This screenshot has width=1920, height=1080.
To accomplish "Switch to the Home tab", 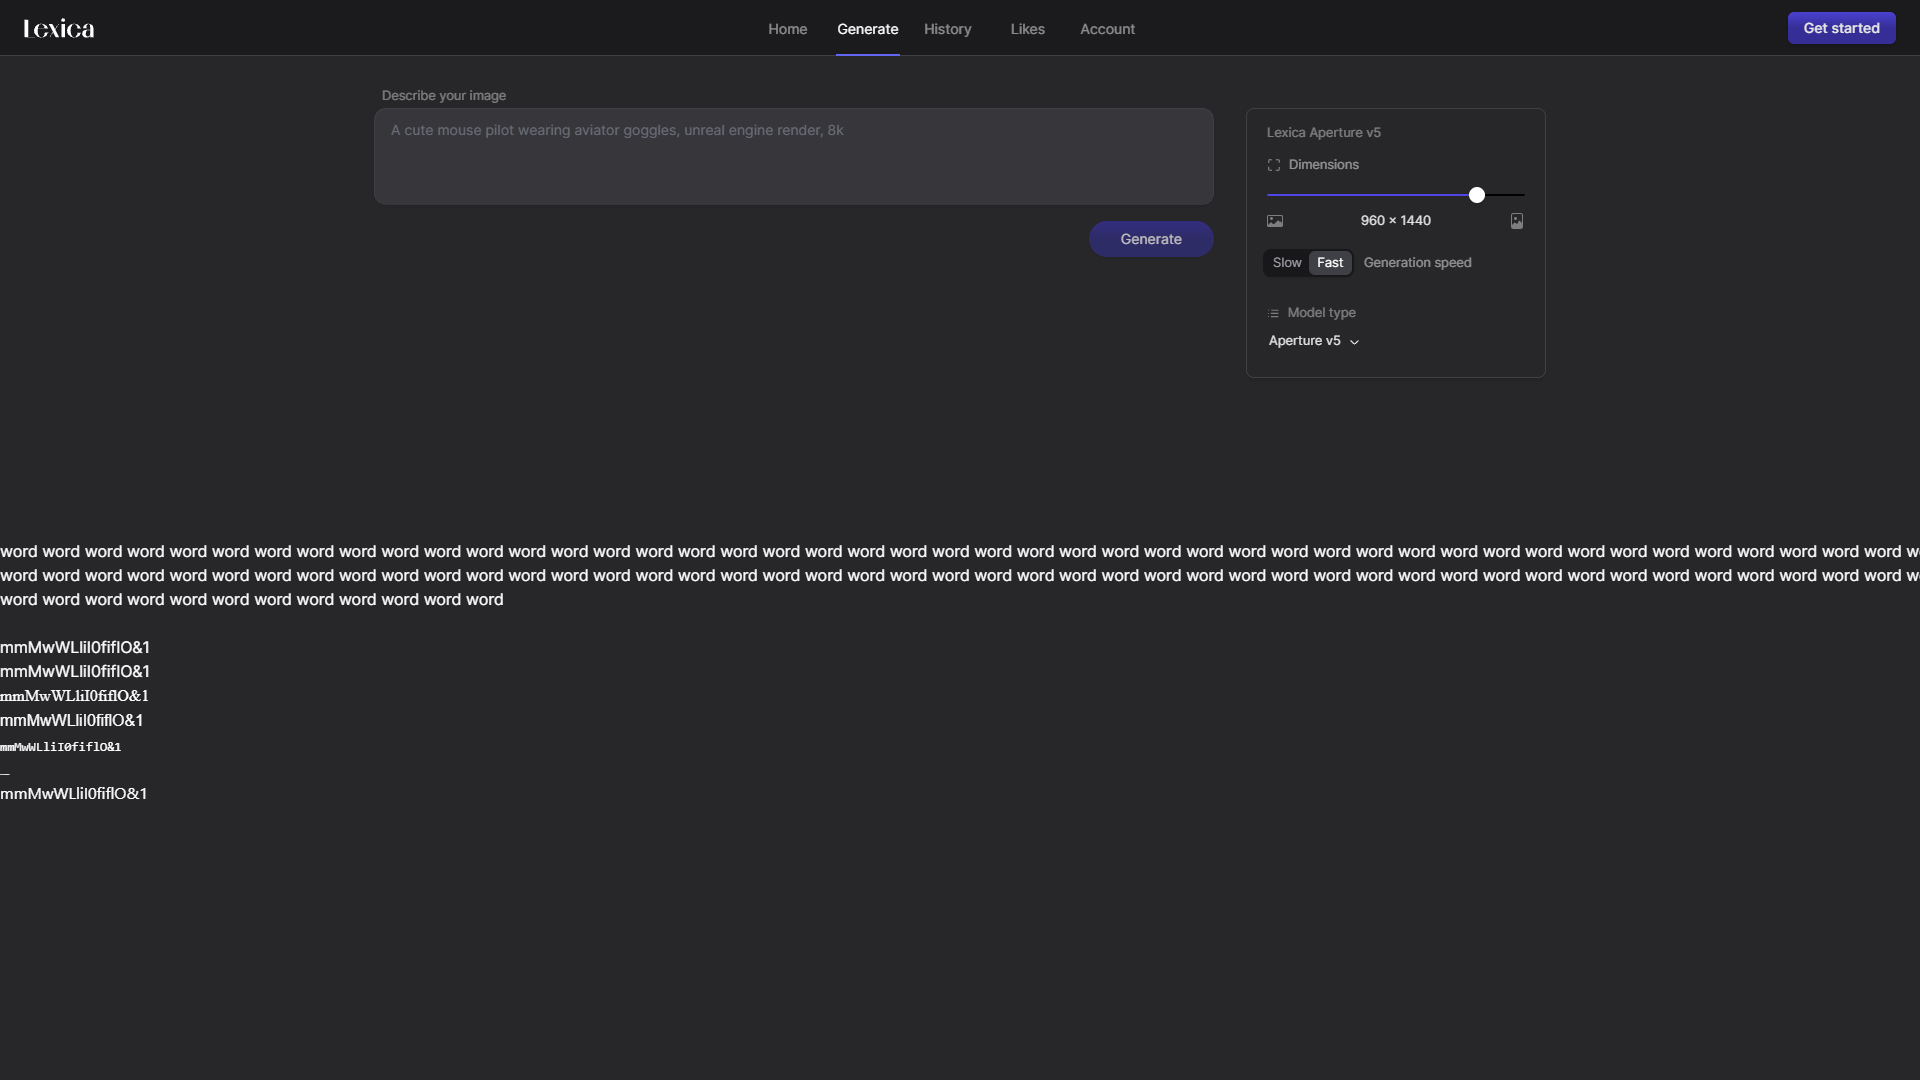I will click(787, 29).
